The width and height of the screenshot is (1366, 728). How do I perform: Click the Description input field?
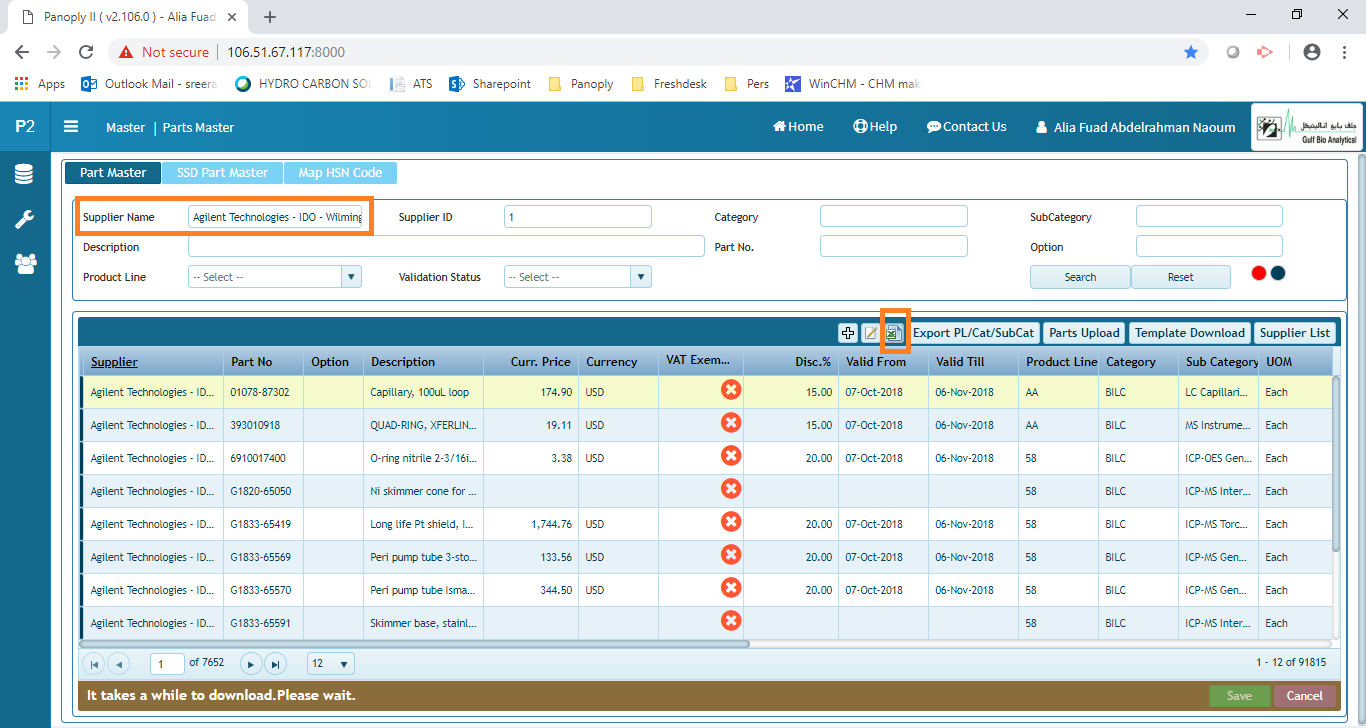point(446,247)
